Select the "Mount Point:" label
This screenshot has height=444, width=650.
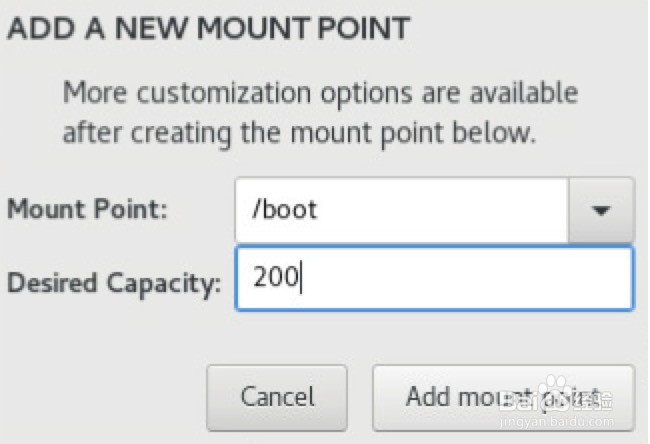89,210
